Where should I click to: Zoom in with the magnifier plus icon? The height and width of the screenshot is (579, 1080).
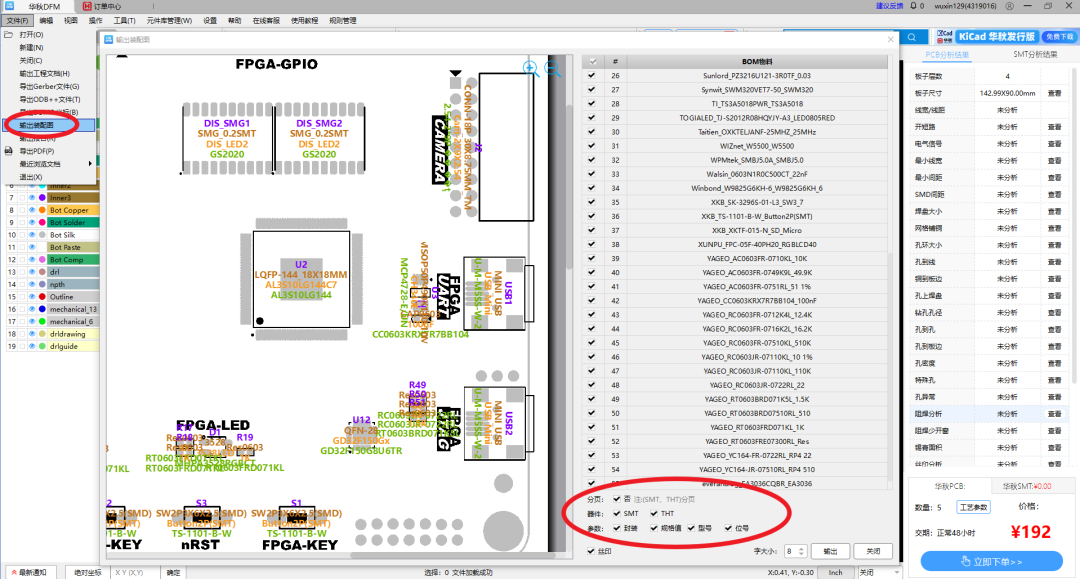(530, 68)
